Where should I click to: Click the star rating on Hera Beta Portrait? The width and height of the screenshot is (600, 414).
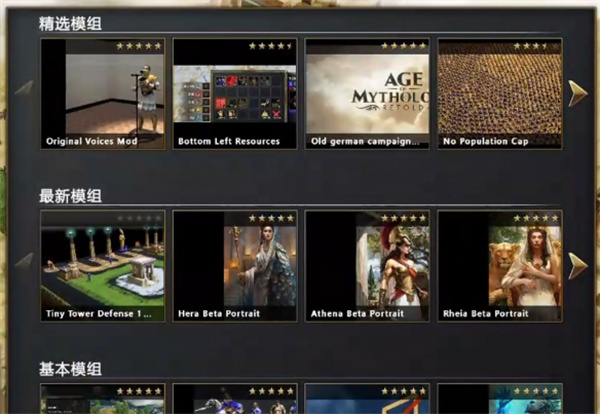[x=271, y=218]
